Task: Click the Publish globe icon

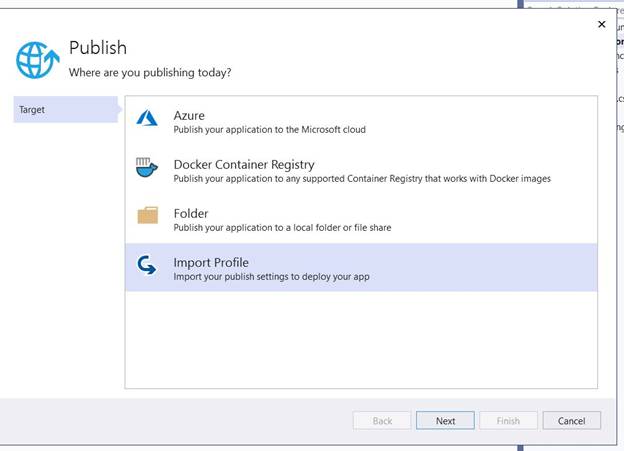Action: (x=37, y=60)
